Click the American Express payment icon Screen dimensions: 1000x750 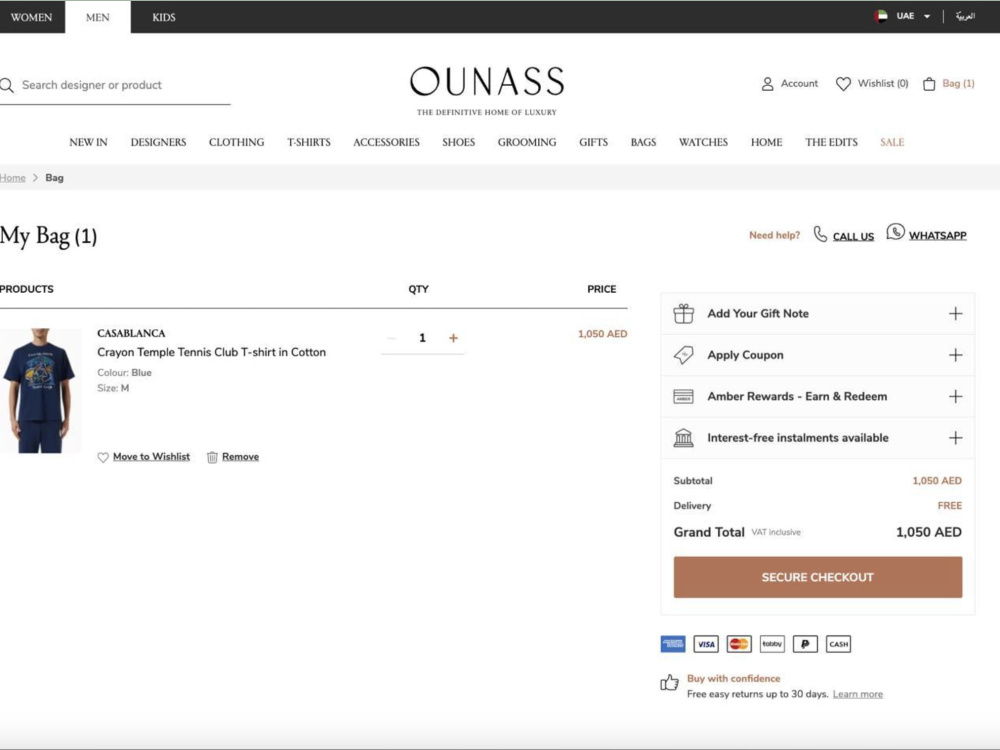tap(673, 644)
